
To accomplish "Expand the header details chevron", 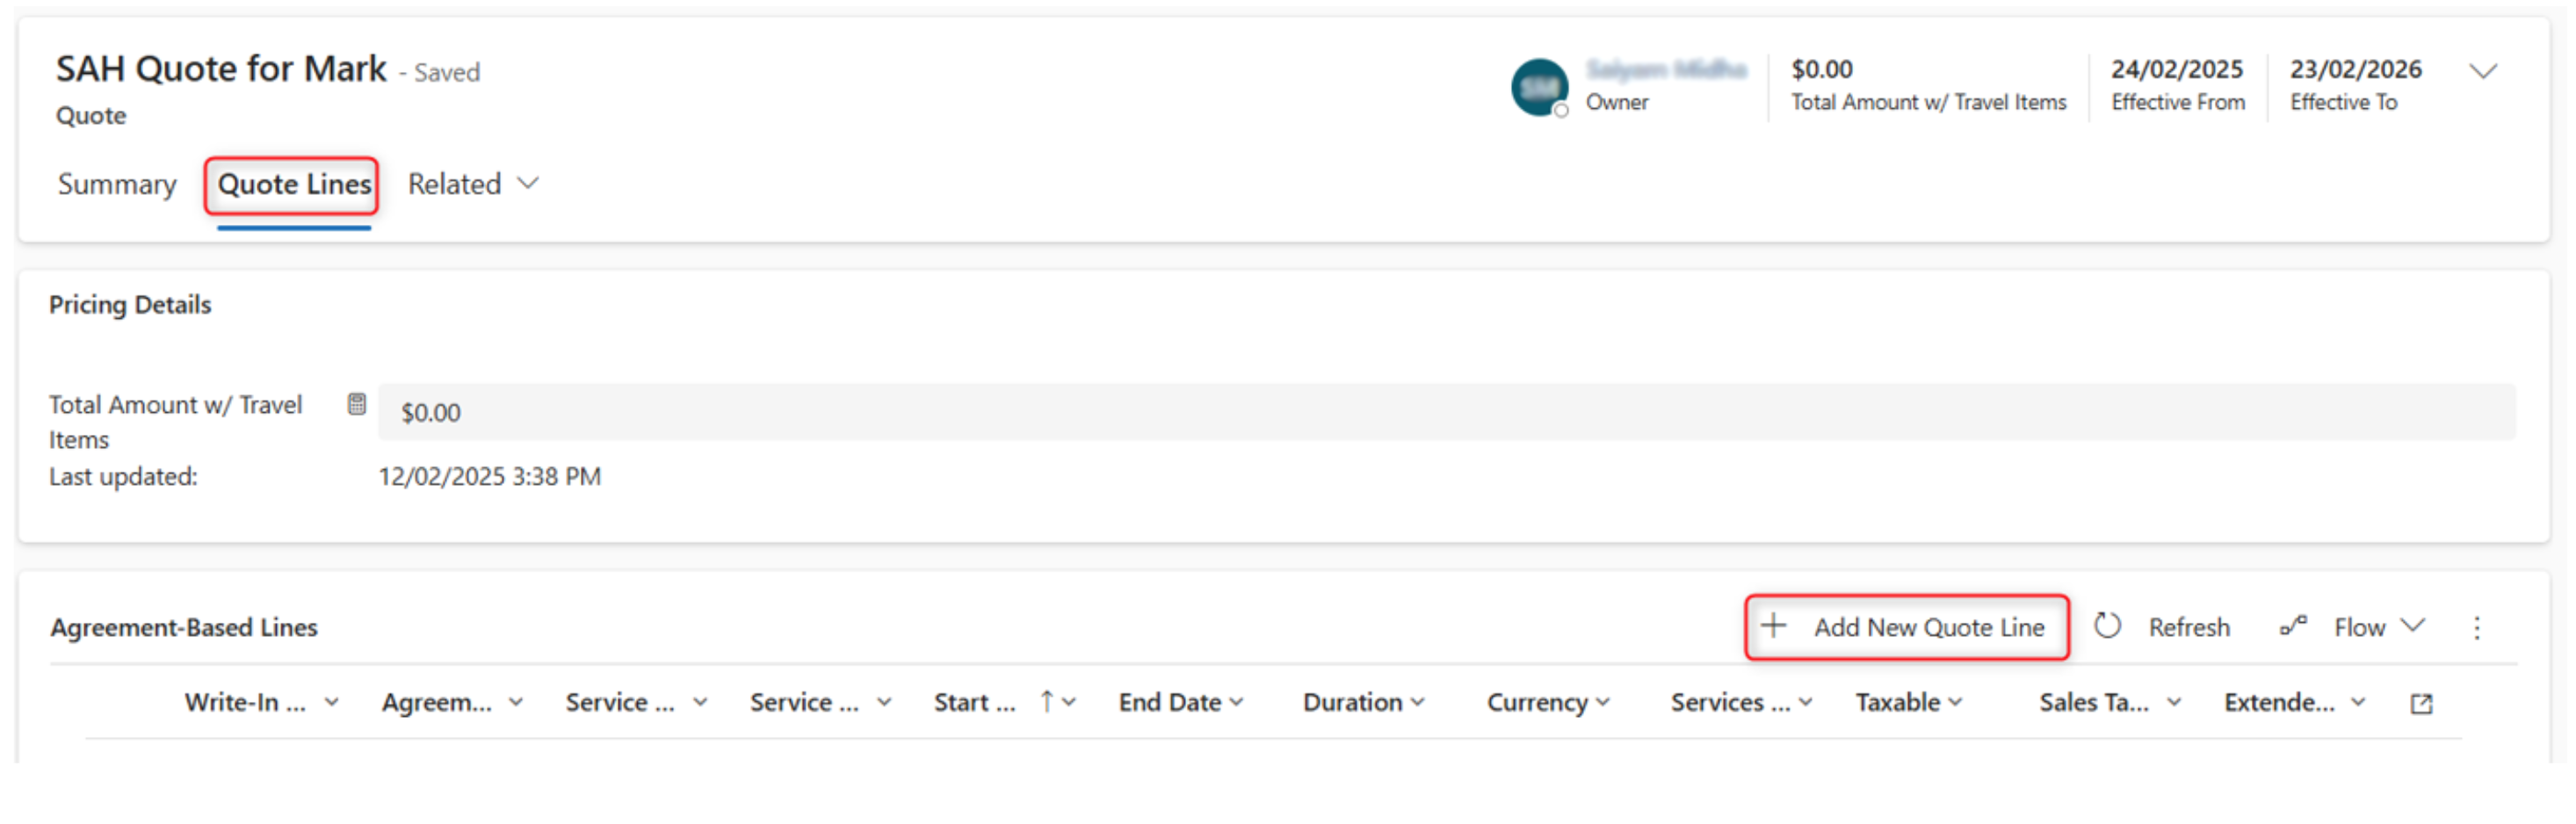I will (x=2482, y=72).
